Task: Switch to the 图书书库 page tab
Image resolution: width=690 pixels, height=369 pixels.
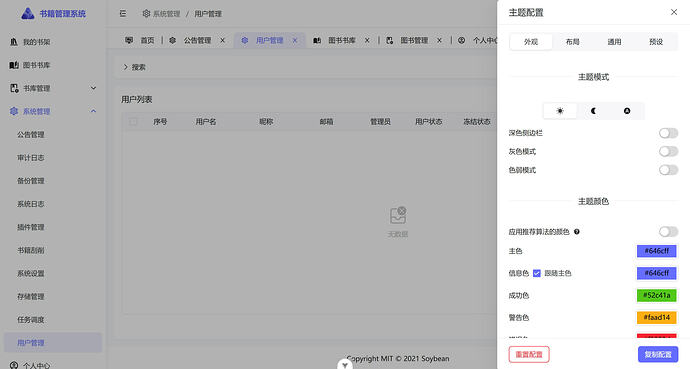Action: 341,40
